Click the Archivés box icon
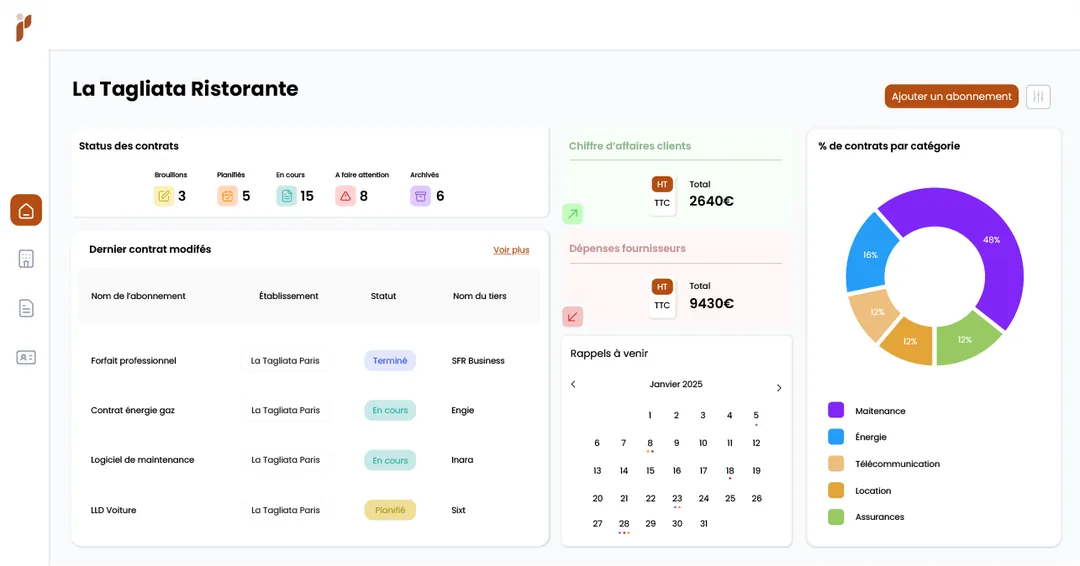The width and height of the screenshot is (1080, 566). (420, 196)
